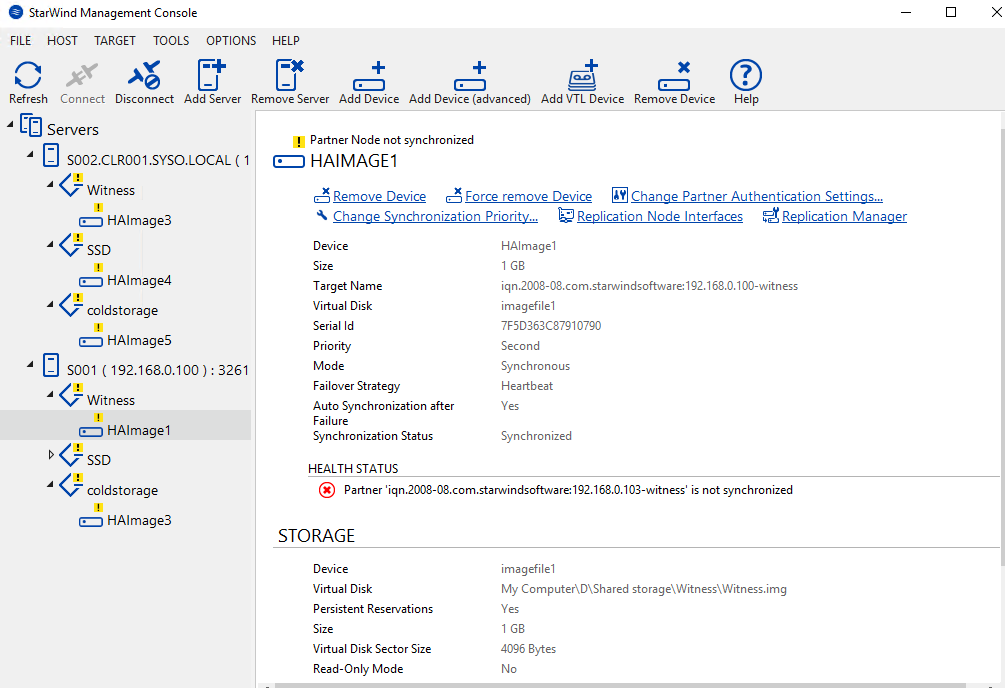The image size is (1005, 688).
Task: Select server S002.CLR001.SYSO.LOCAL icon
Action: (x=51, y=155)
